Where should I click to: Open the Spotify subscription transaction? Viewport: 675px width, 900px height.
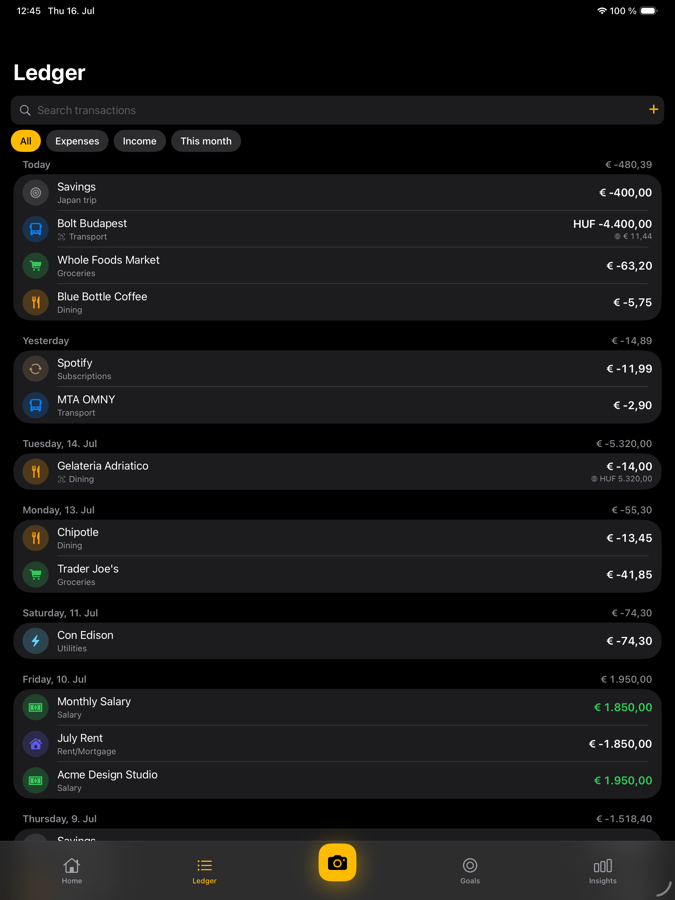tap(338, 368)
